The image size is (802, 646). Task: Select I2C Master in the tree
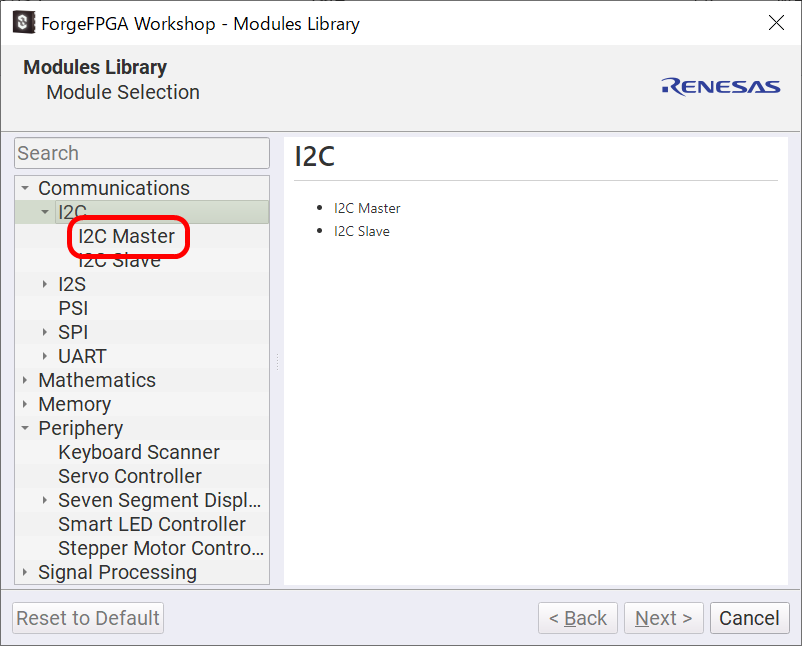(x=127, y=237)
